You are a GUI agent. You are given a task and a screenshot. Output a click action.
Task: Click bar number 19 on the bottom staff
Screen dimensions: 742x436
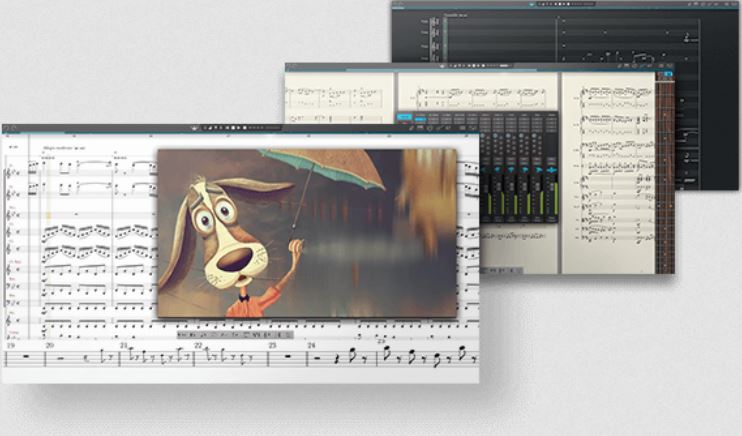pyautogui.click(x=10, y=346)
